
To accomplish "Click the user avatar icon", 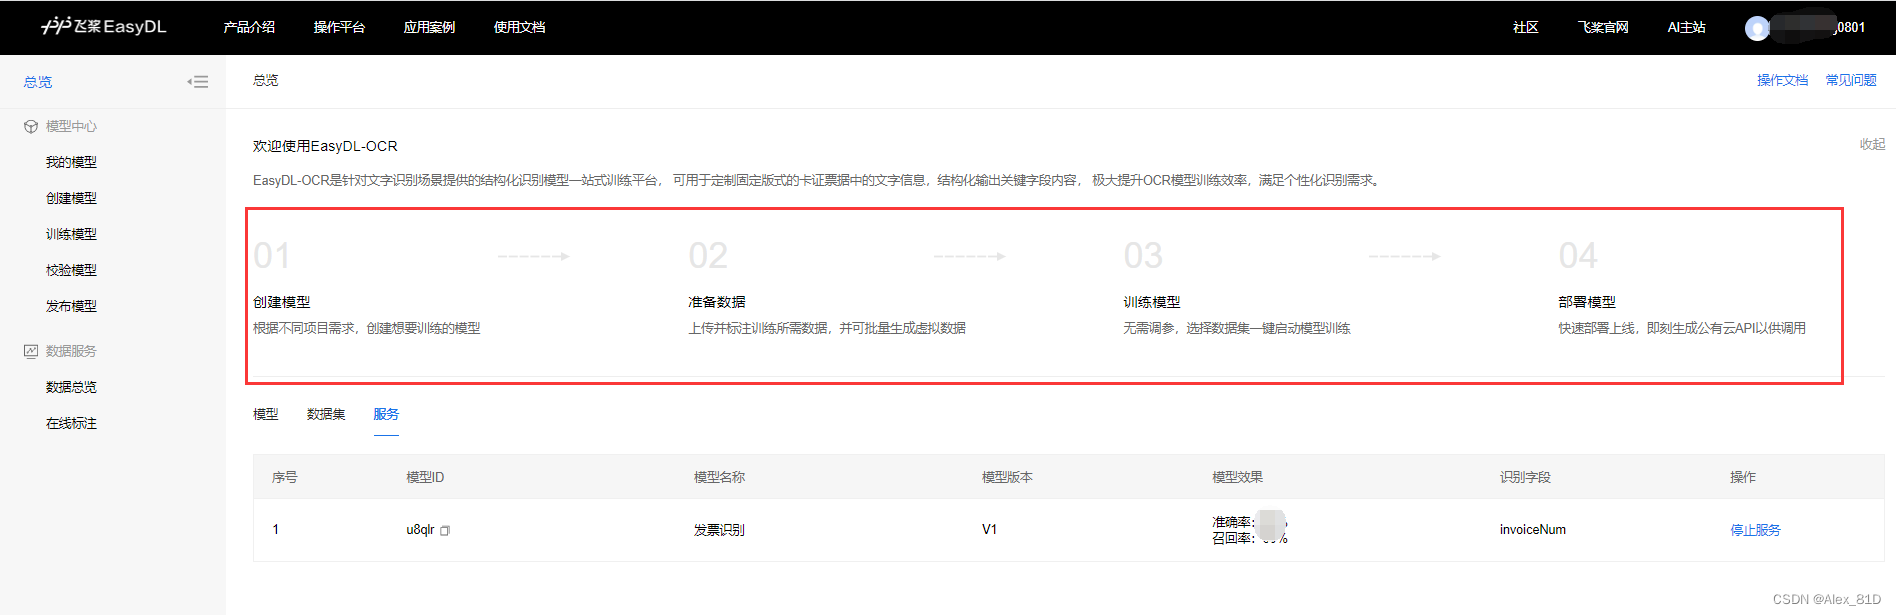I will point(1757,28).
